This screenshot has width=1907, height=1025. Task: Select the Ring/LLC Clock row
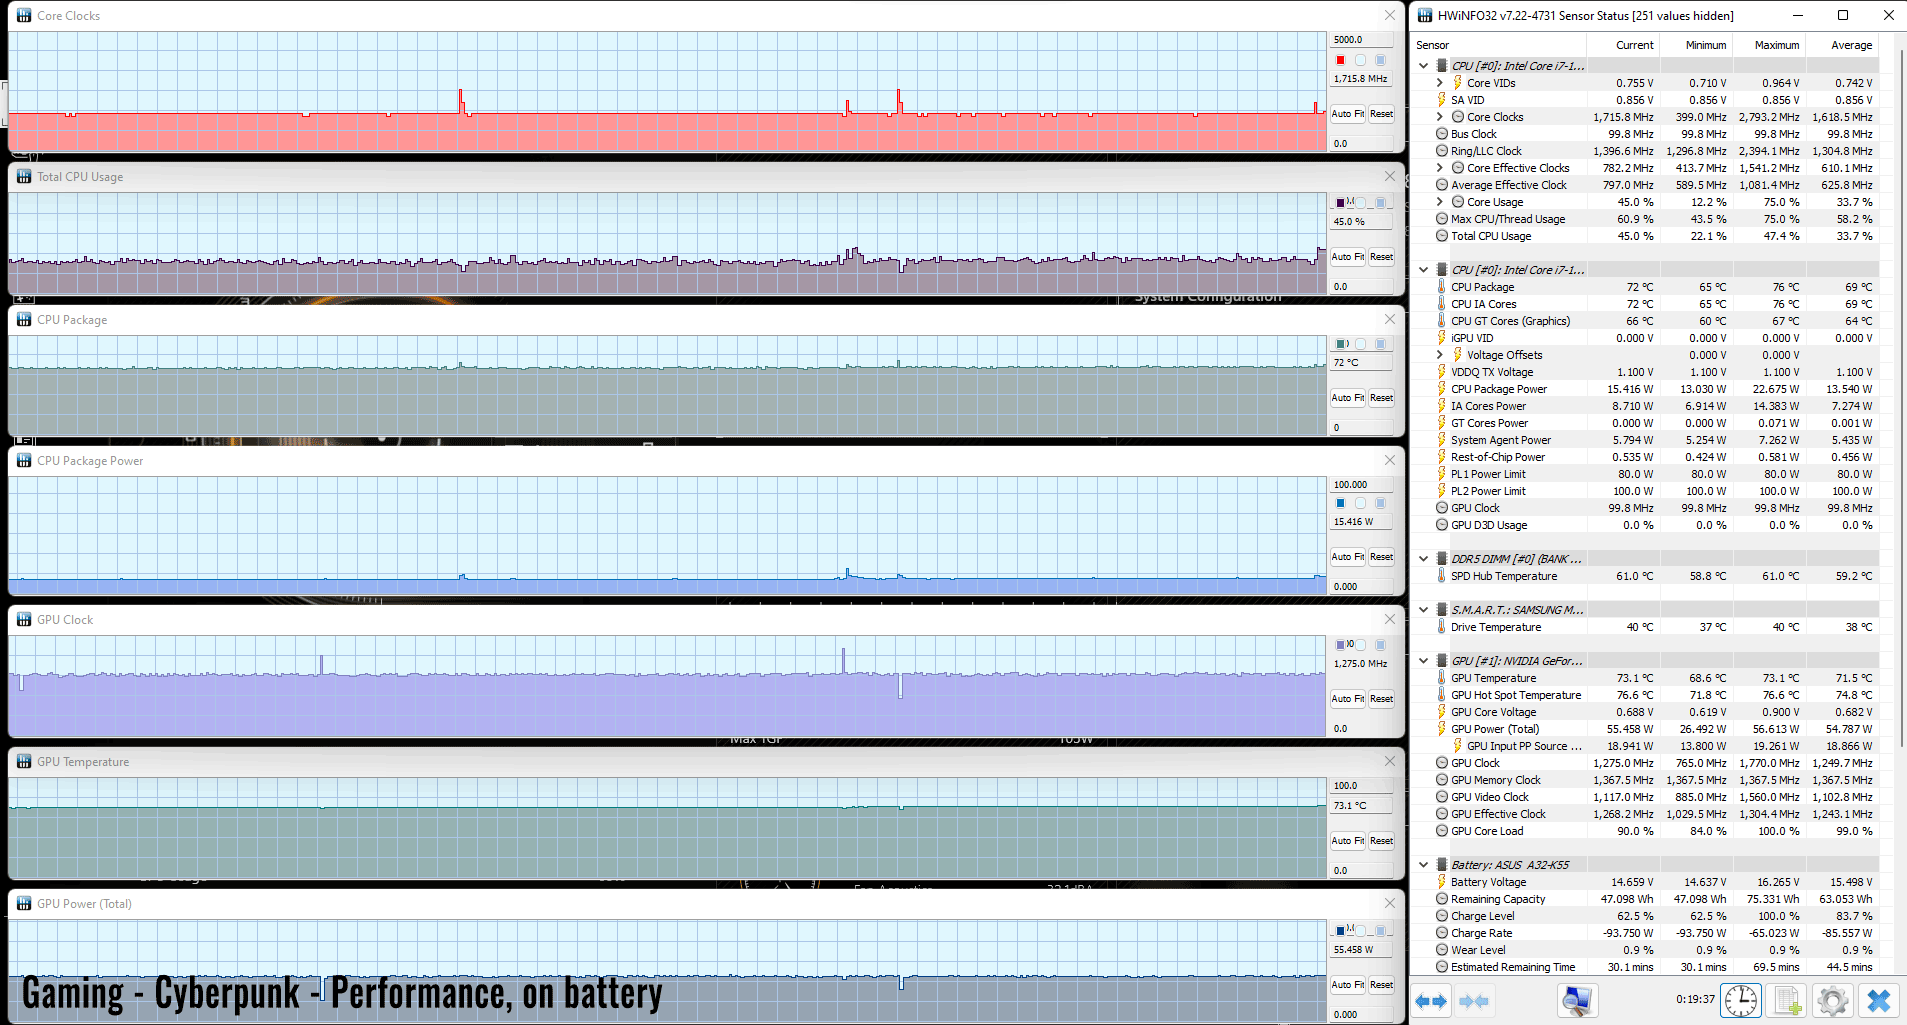coord(1645,151)
